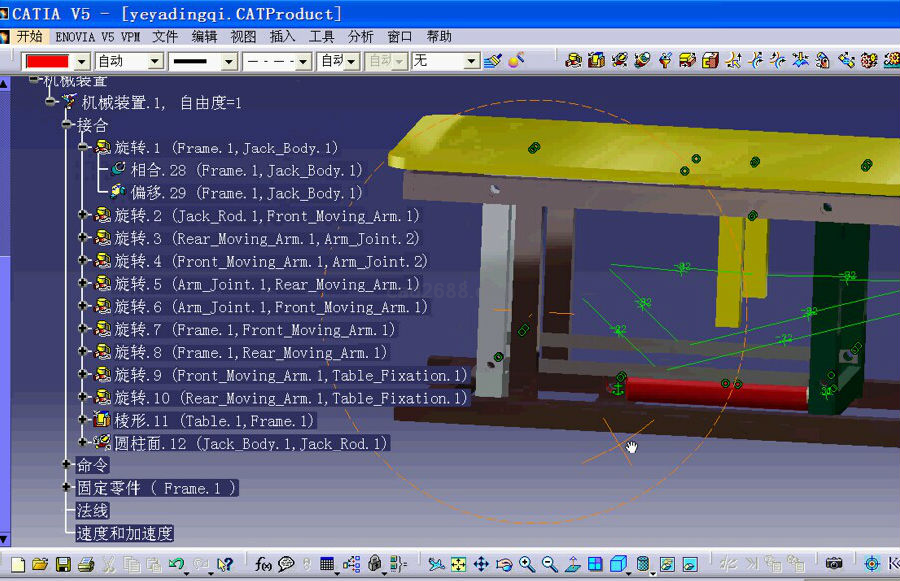Click the Print icon in bottom toolbar
The image size is (900, 581).
(86, 565)
